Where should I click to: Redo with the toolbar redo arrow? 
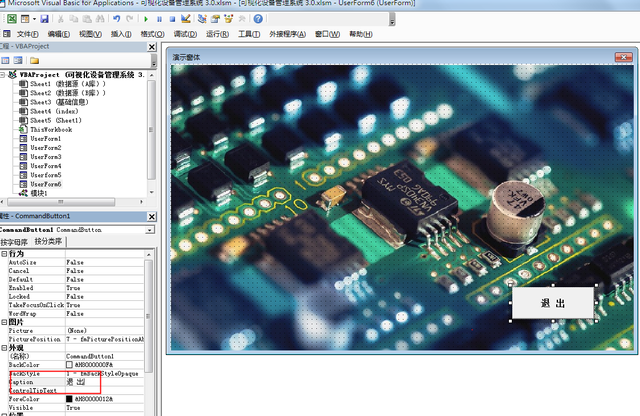(x=130, y=19)
